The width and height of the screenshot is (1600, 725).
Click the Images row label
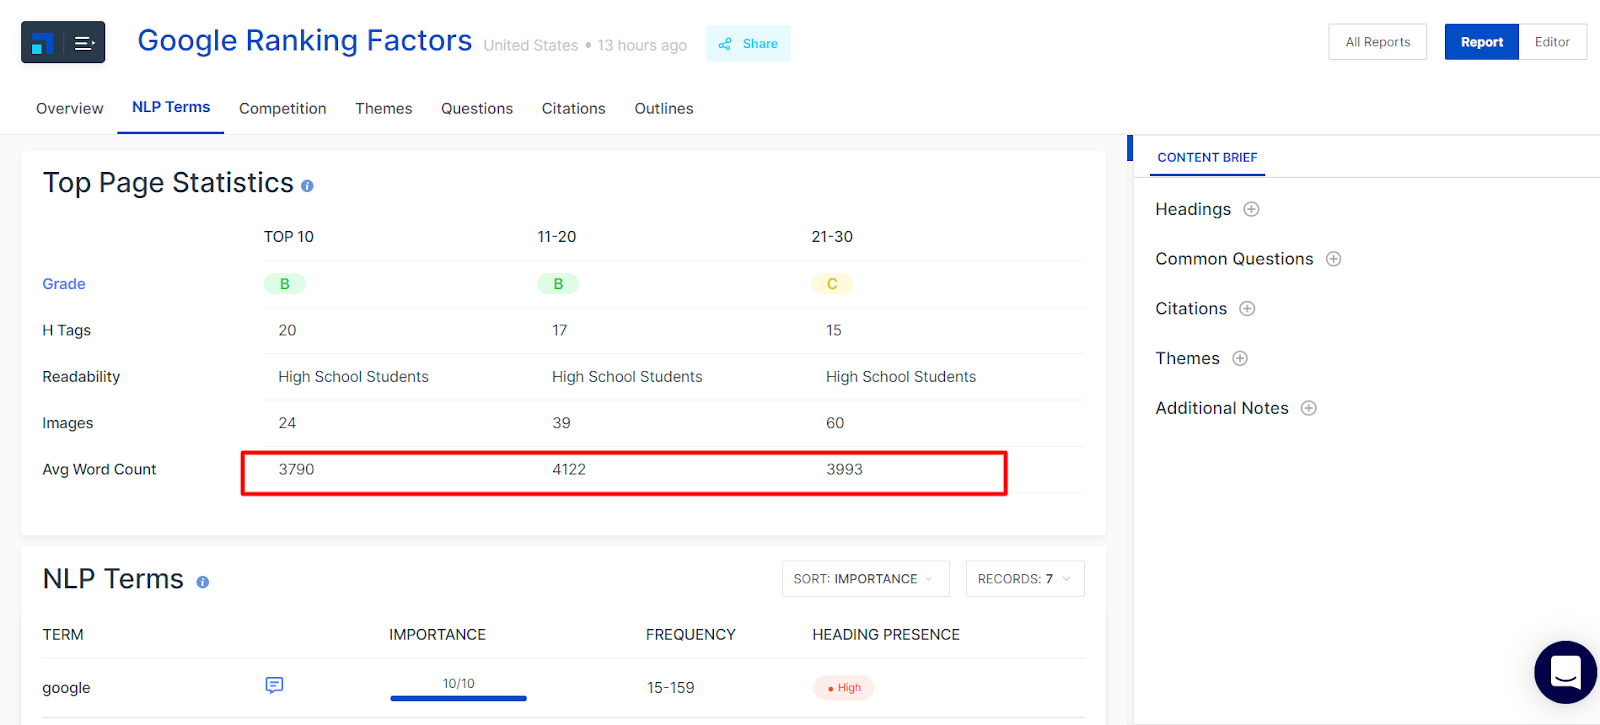pos(67,424)
